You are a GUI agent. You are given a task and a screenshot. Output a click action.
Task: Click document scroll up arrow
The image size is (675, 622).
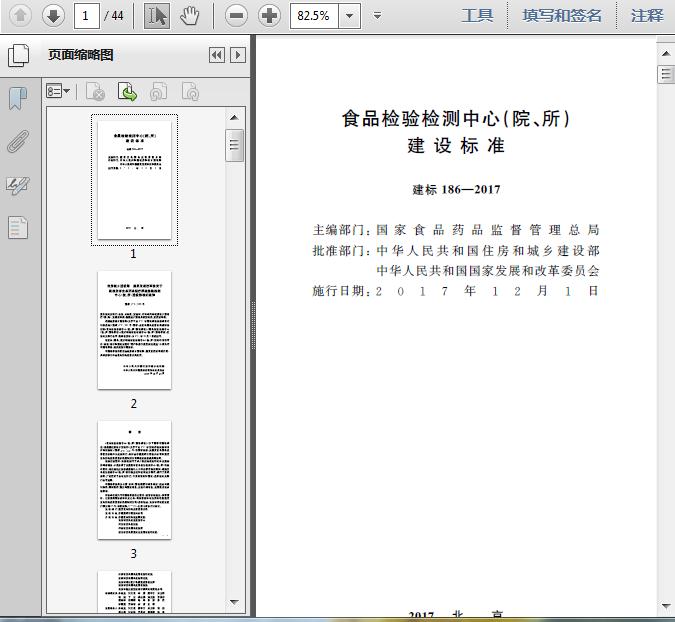click(x=666, y=53)
